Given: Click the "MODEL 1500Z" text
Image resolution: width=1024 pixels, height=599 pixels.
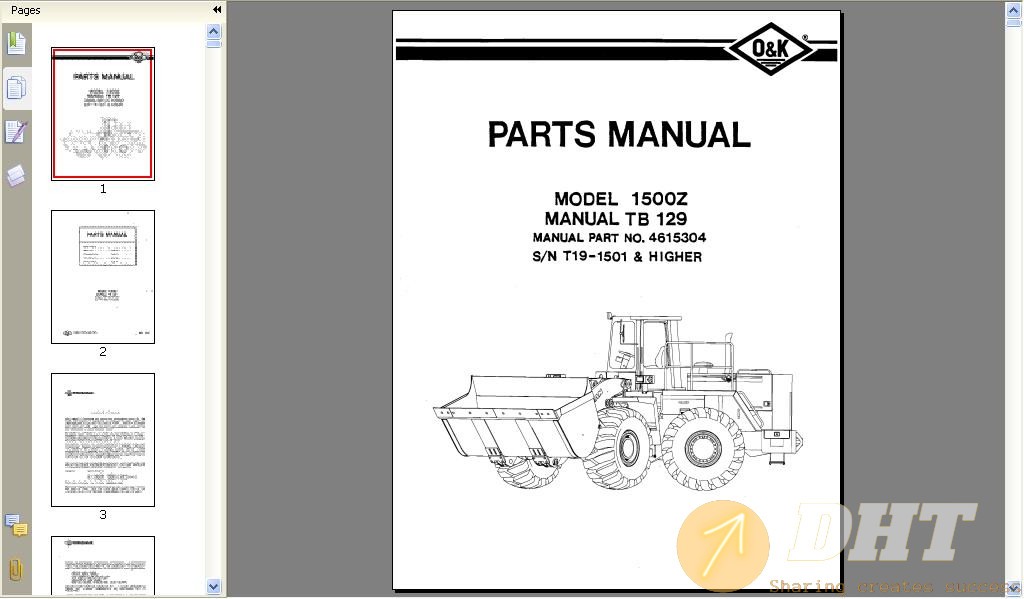Looking at the screenshot, I should (620, 199).
